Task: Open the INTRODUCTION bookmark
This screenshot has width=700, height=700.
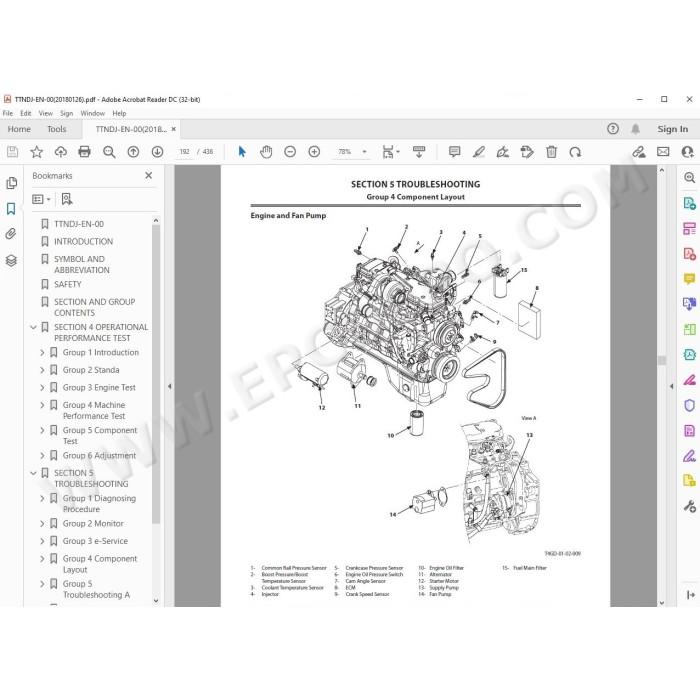Action: (x=83, y=242)
